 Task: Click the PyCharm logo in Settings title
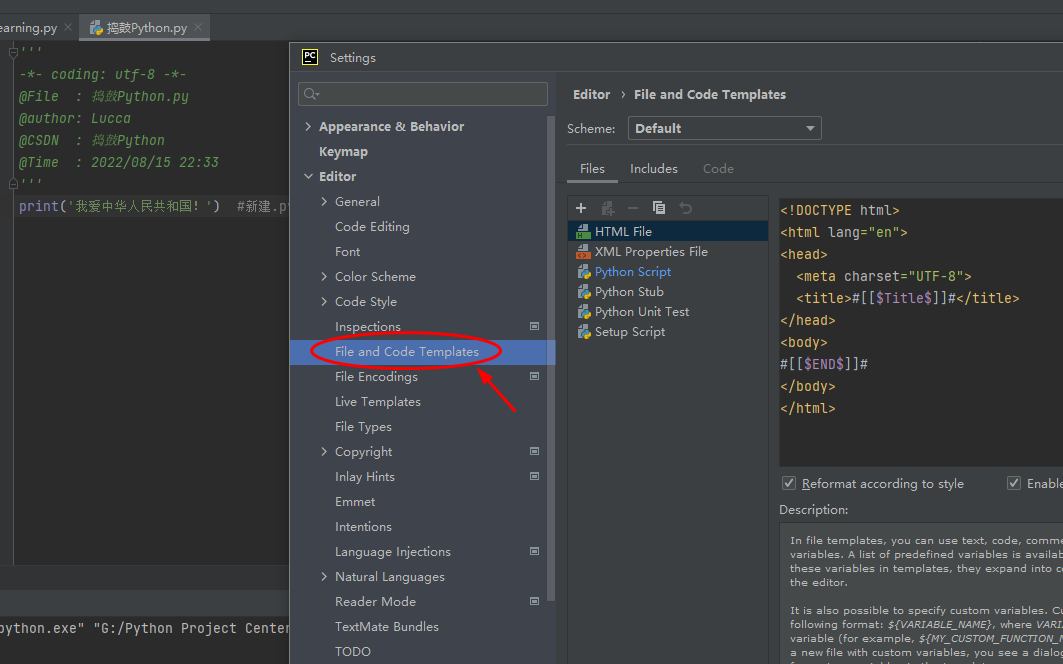tap(310, 57)
